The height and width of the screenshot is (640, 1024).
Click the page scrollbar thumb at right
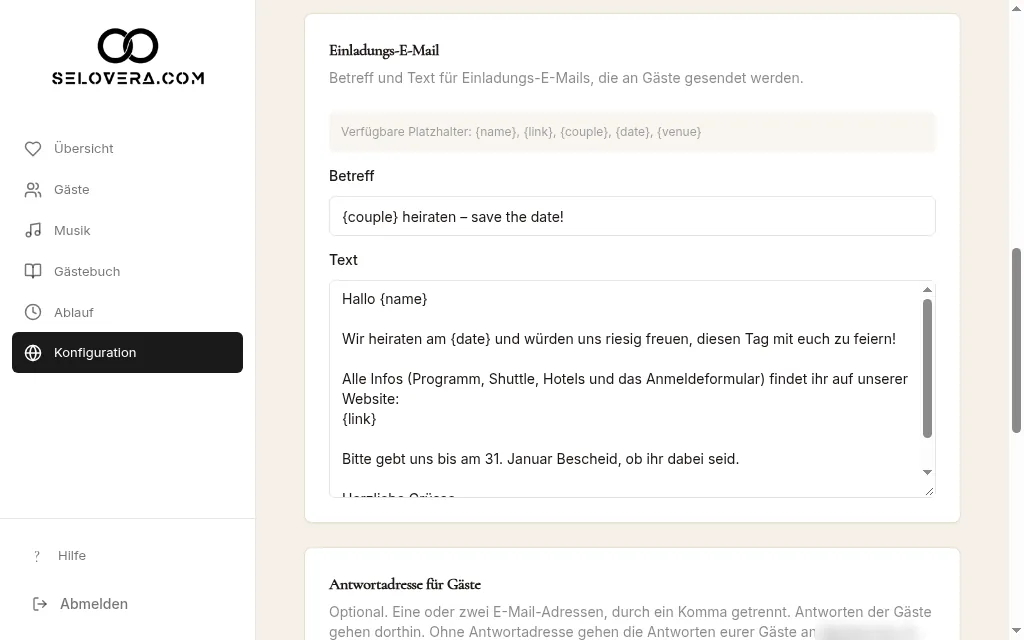[1016, 340]
